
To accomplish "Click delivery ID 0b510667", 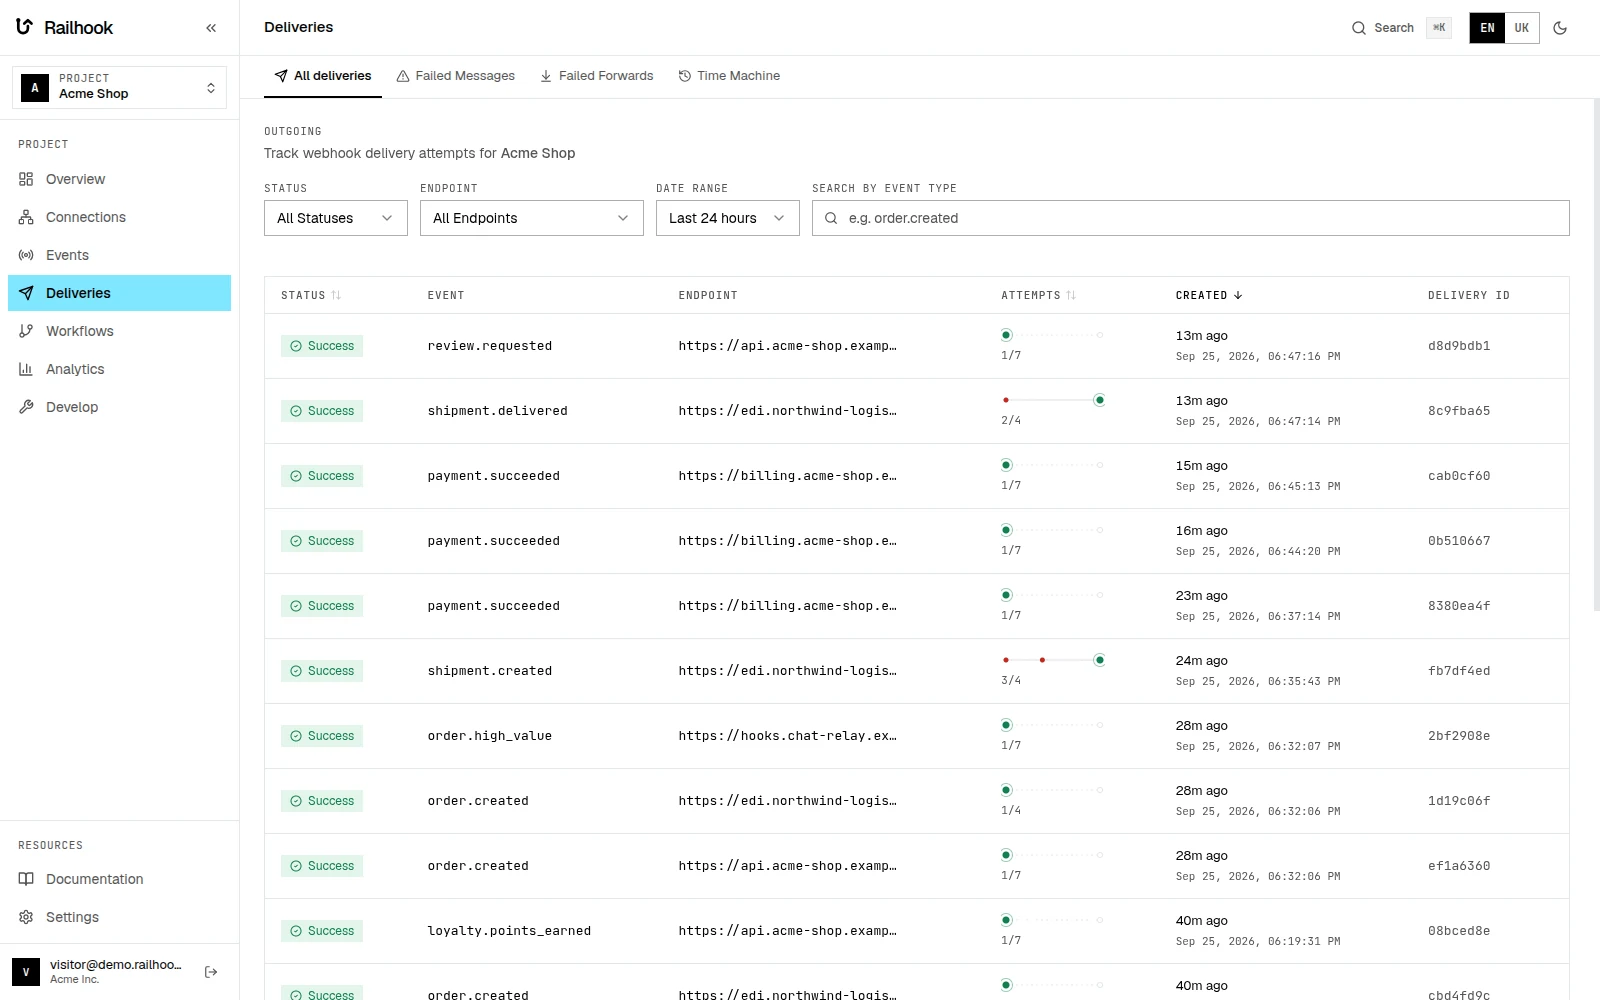I will click(1459, 541).
